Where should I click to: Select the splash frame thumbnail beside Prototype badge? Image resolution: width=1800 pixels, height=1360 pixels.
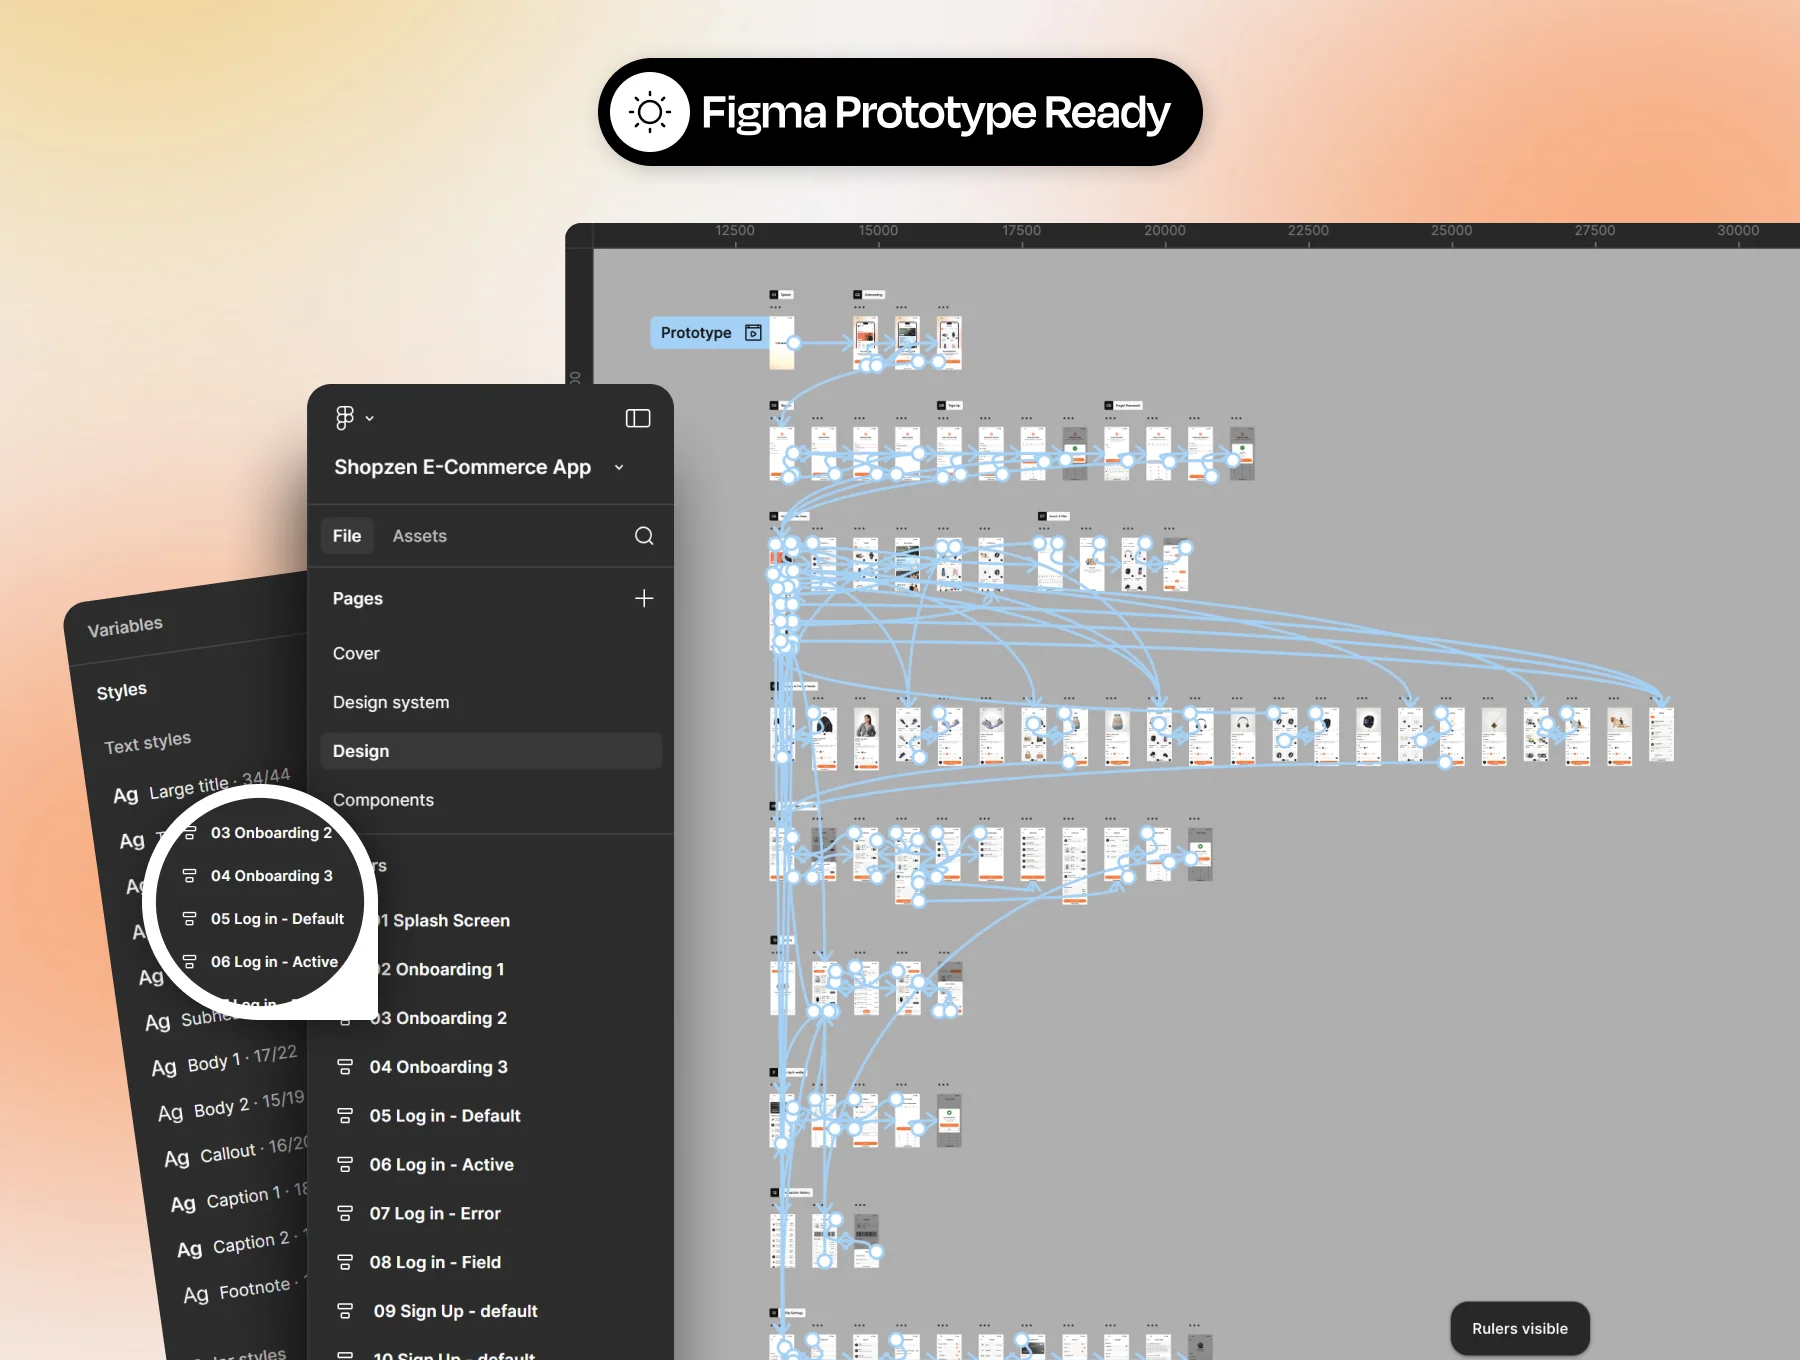[x=782, y=343]
